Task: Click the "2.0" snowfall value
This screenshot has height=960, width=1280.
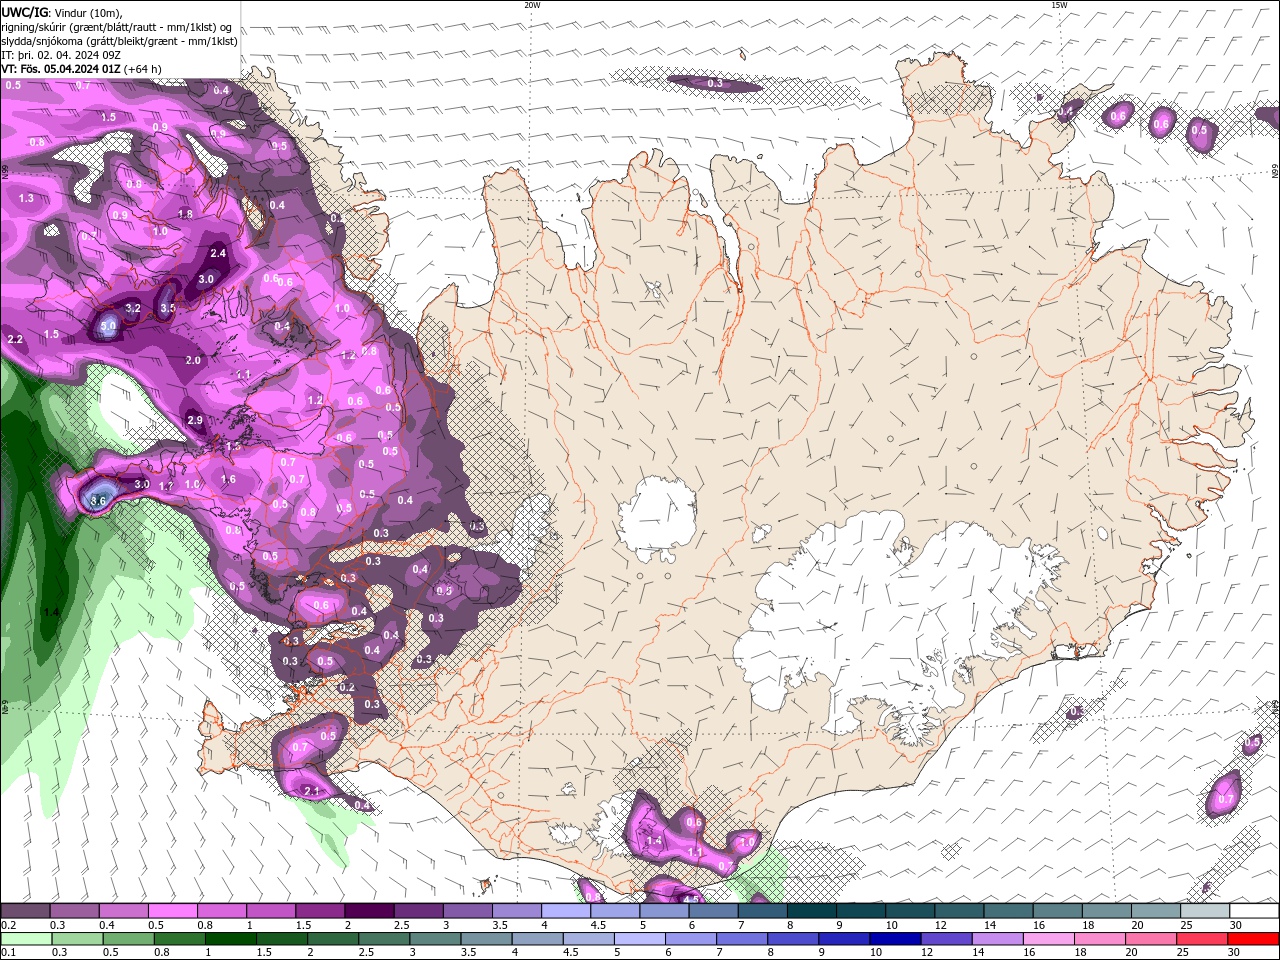Action: (193, 360)
